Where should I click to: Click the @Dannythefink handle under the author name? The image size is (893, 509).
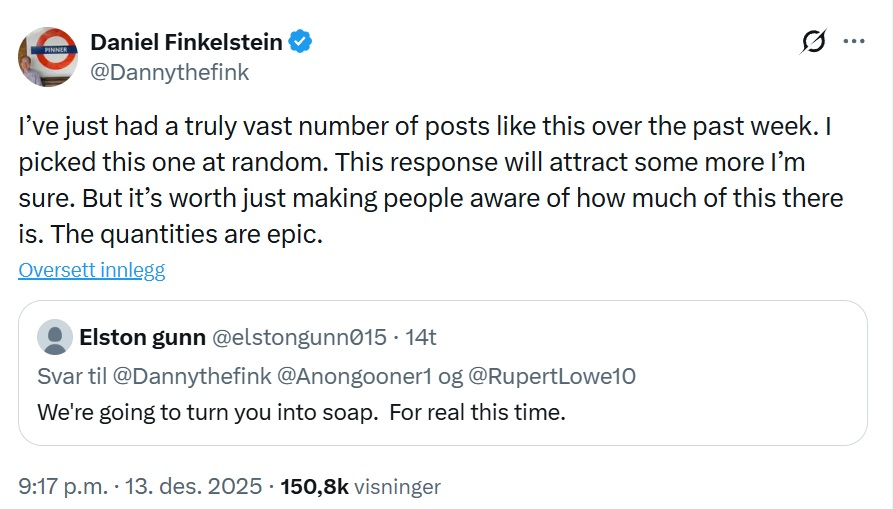[169, 72]
